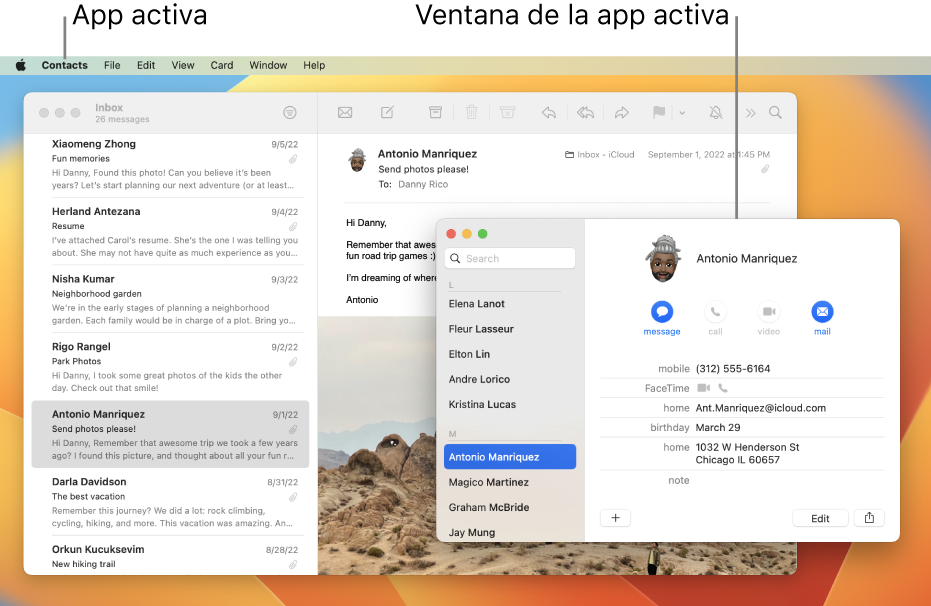Select Andre Lorico in Contacts list
The image size is (931, 606).
point(479,379)
